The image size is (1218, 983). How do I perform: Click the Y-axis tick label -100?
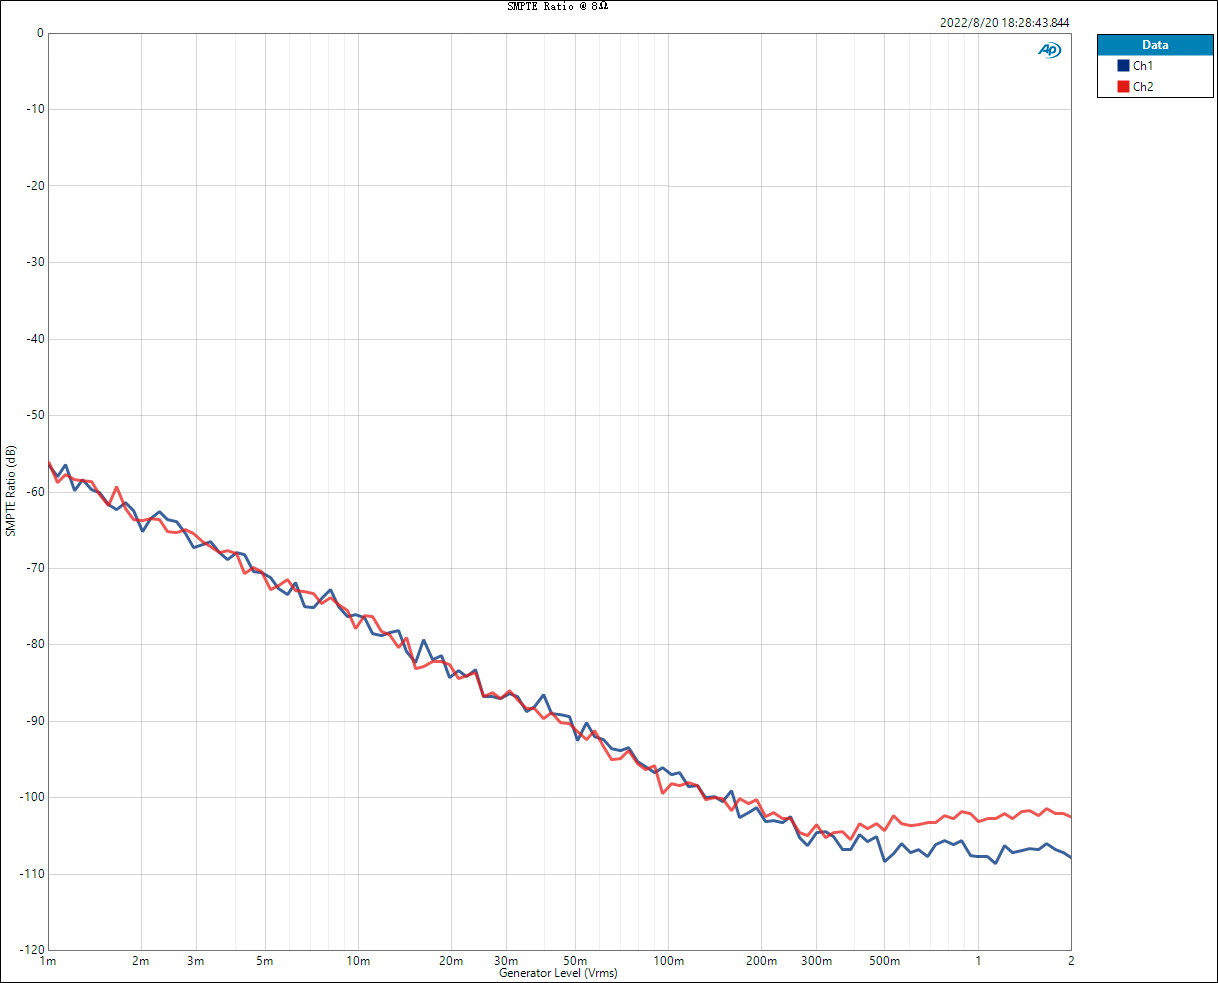click(31, 798)
